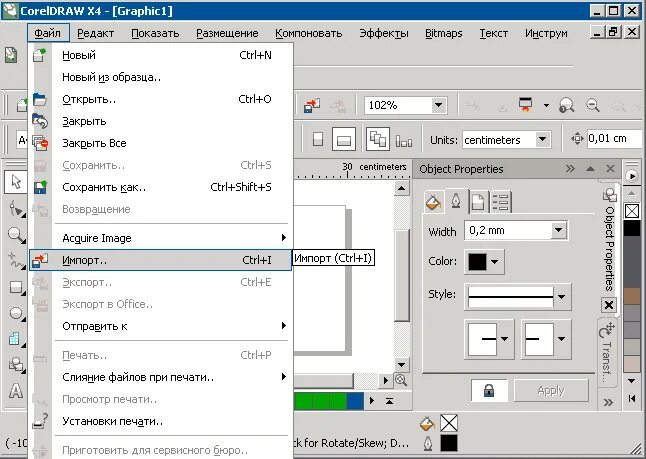Open the General page tab
Screen dimensions: 646x459
478,202
